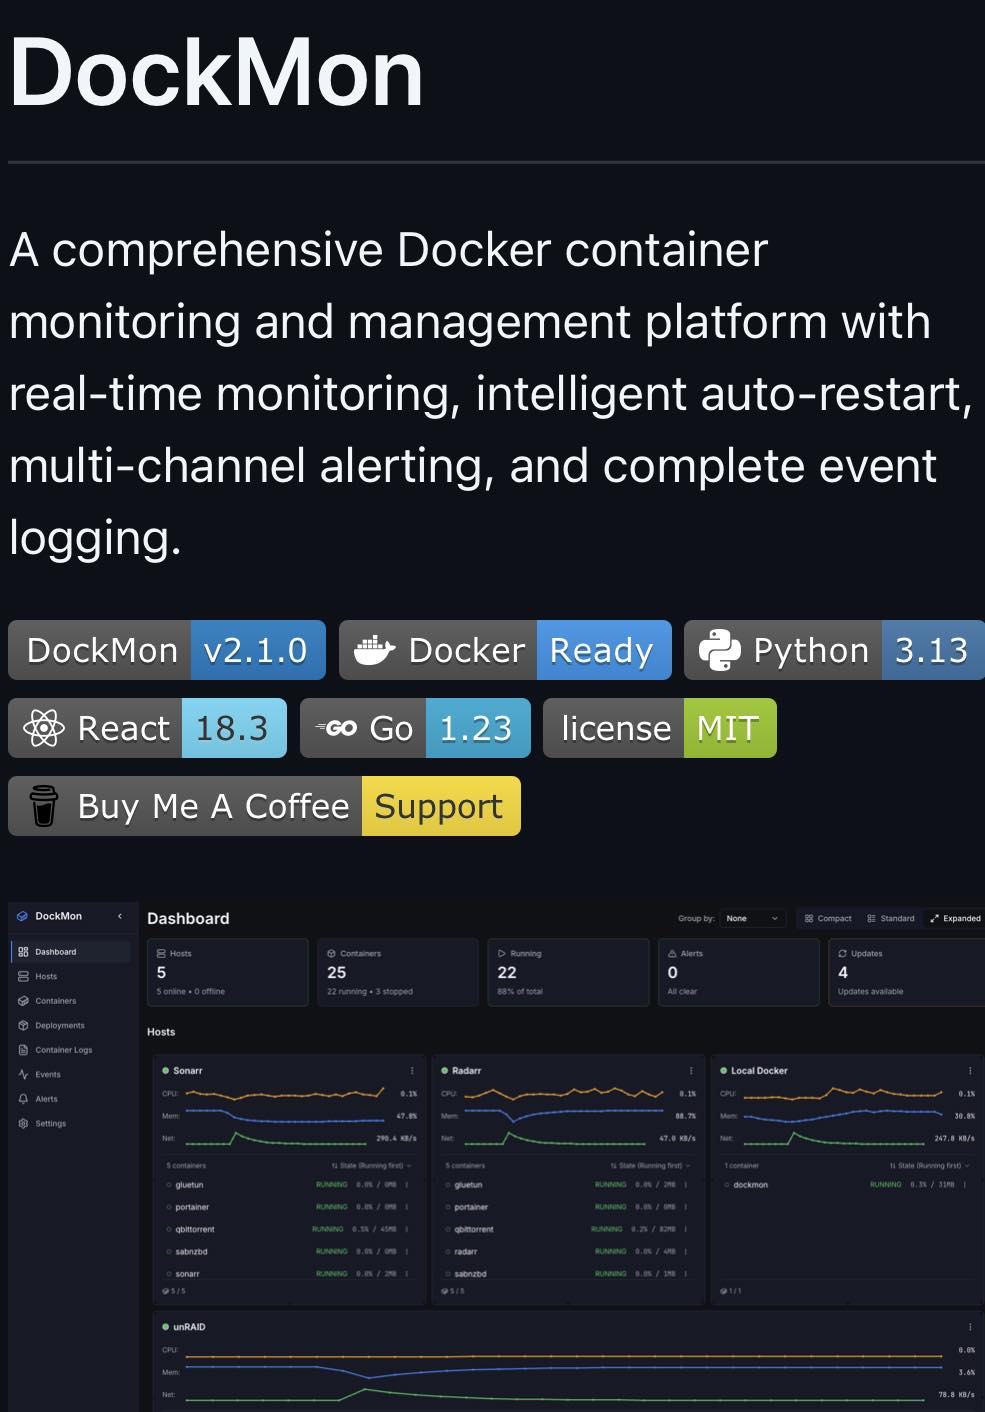985x1412 pixels.
Task: Click the unRAID host name
Action: point(189,1327)
